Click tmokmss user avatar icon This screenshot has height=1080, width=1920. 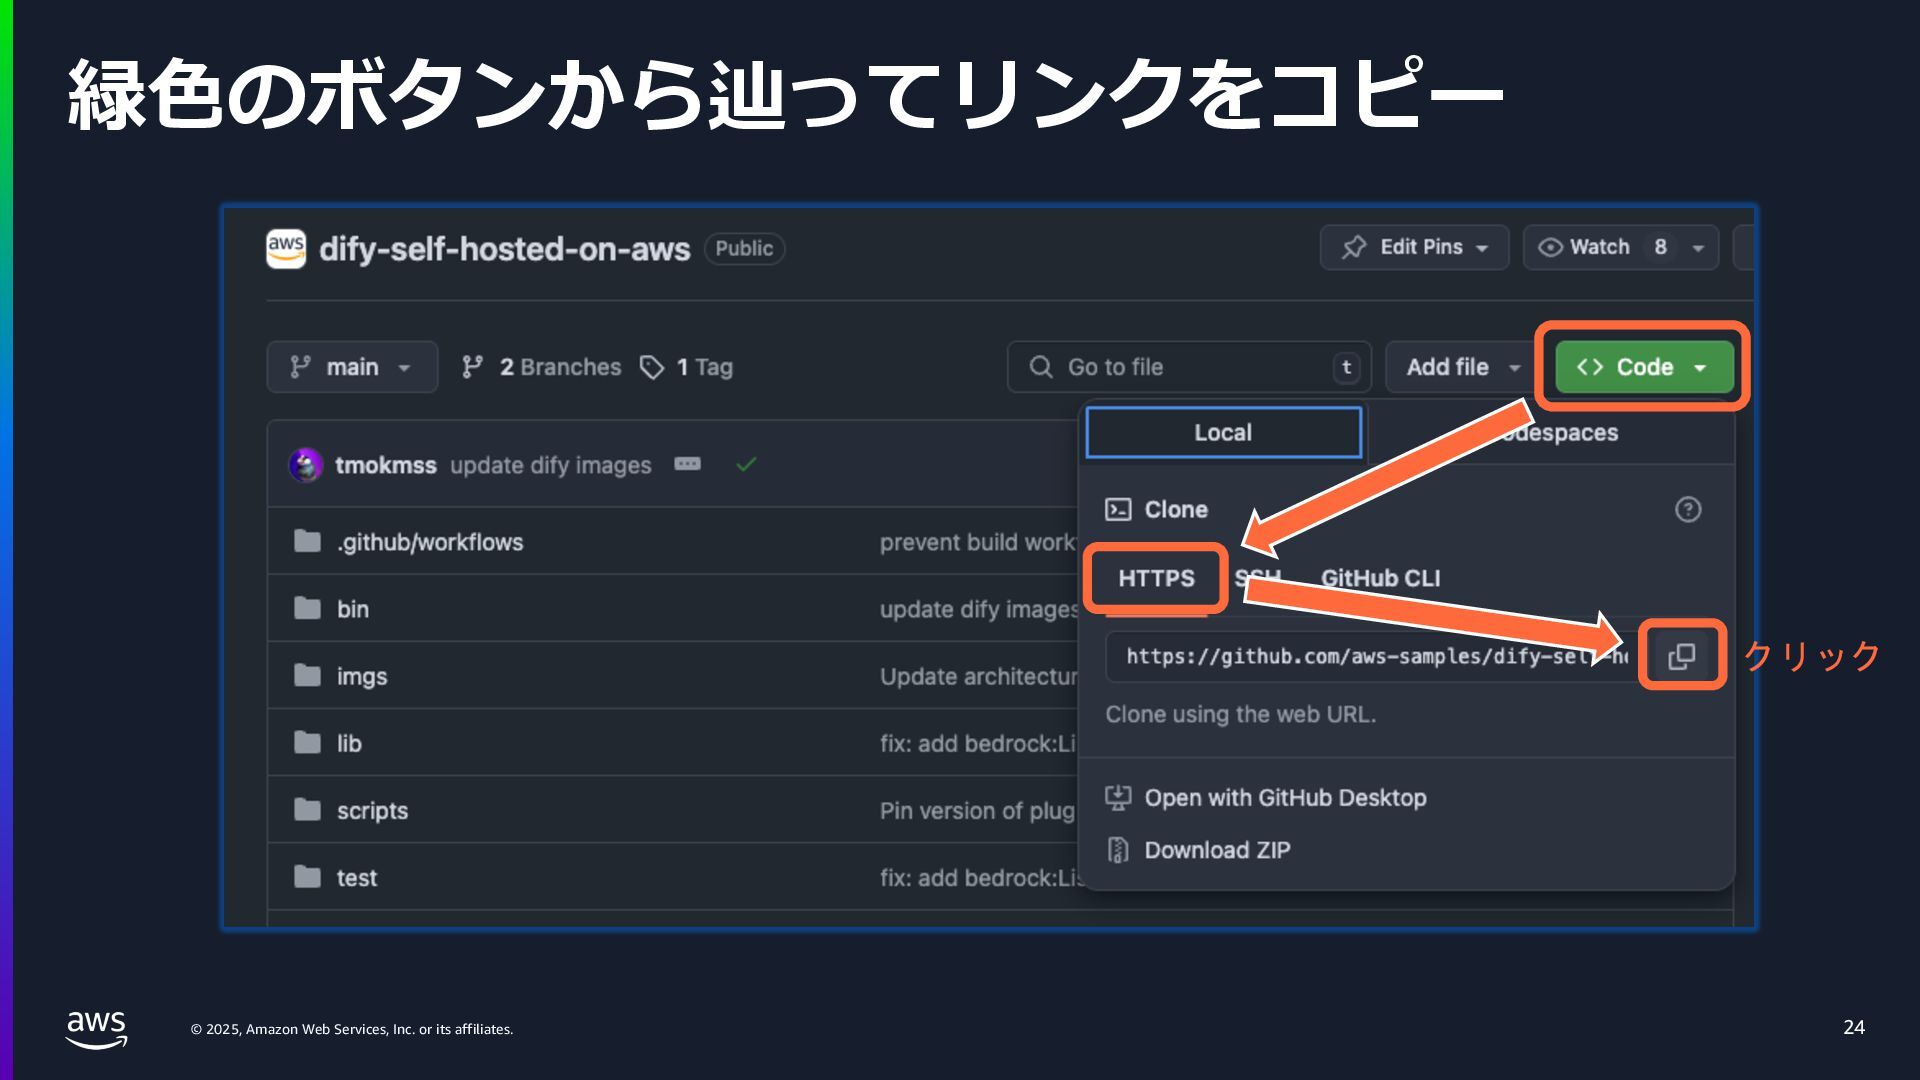[x=306, y=465]
